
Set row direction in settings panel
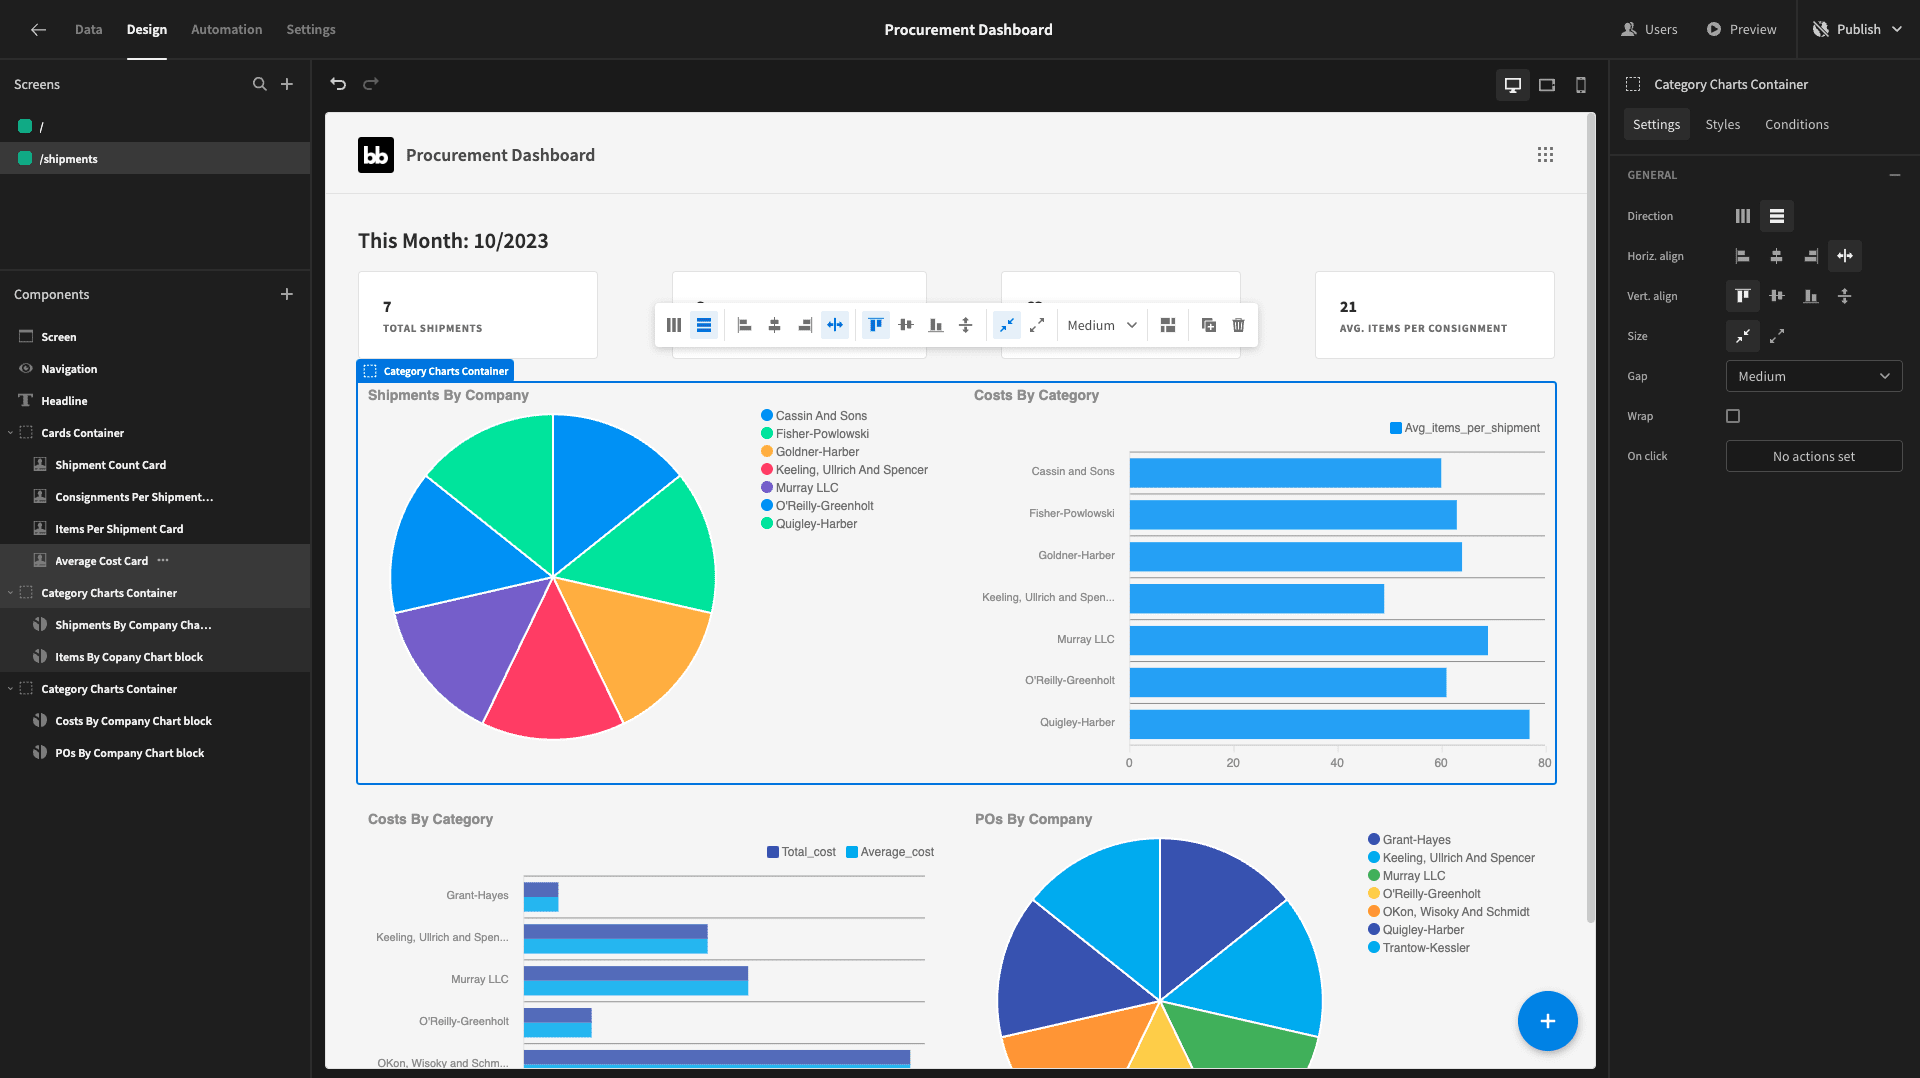click(x=1777, y=216)
